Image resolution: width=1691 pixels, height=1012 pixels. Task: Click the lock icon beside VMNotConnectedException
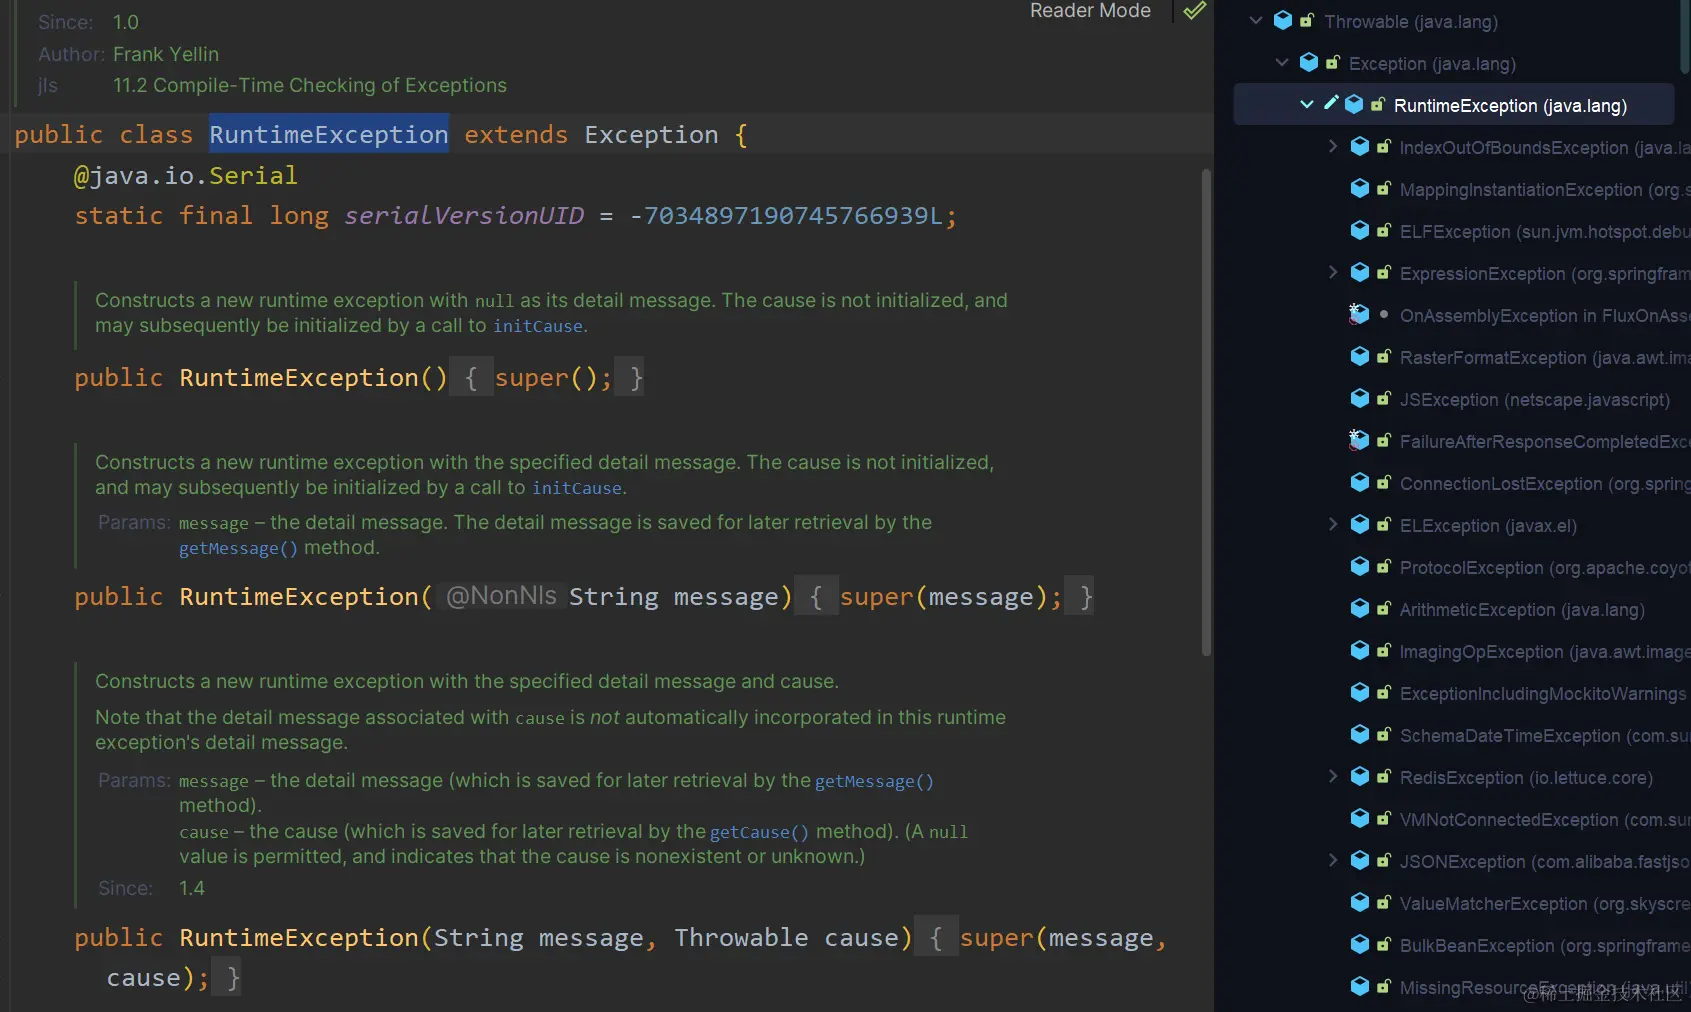point(1384,818)
